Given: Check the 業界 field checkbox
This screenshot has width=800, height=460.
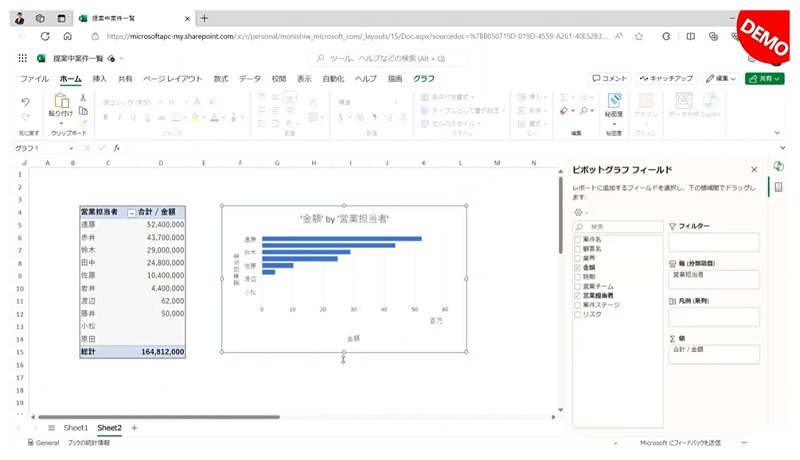Looking at the screenshot, I should [x=578, y=258].
